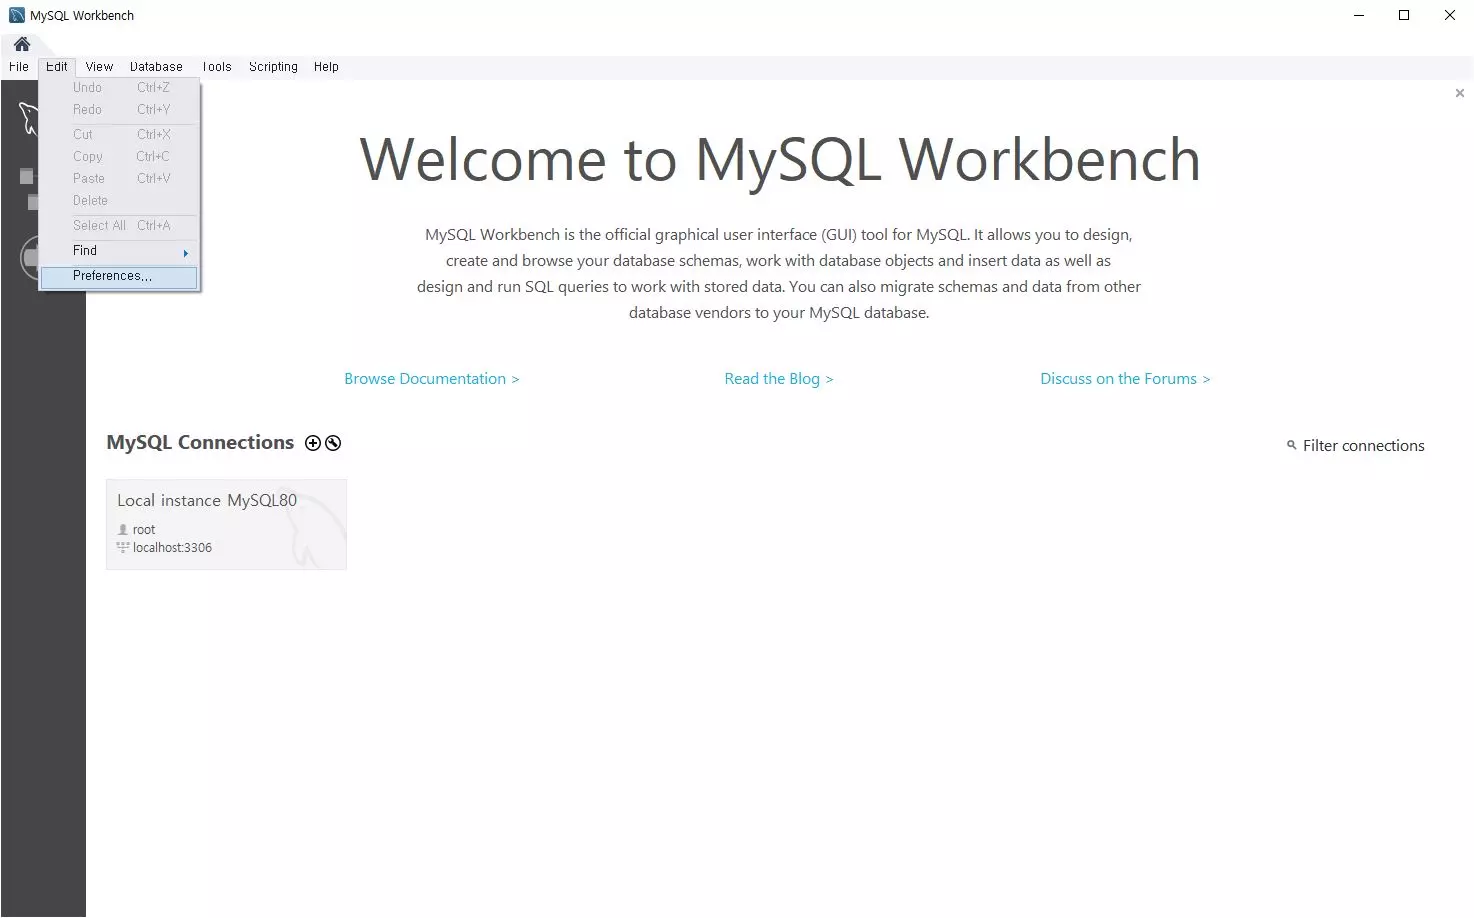Close the welcome message panel

(x=1459, y=93)
